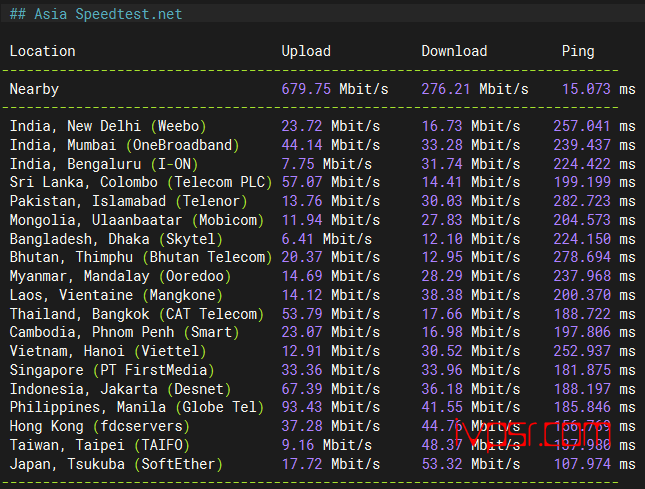
Task: Select the 'Ping' column header
Action: tap(578, 51)
